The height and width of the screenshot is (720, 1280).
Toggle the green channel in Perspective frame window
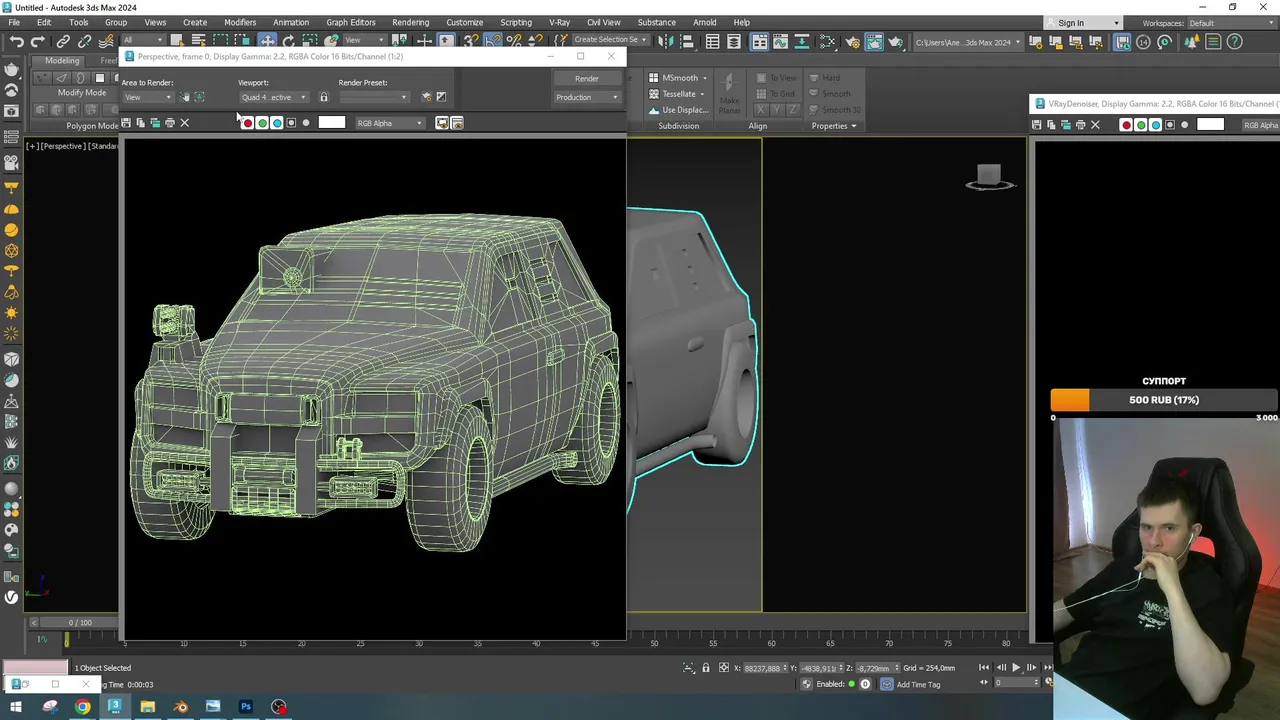coord(262,123)
